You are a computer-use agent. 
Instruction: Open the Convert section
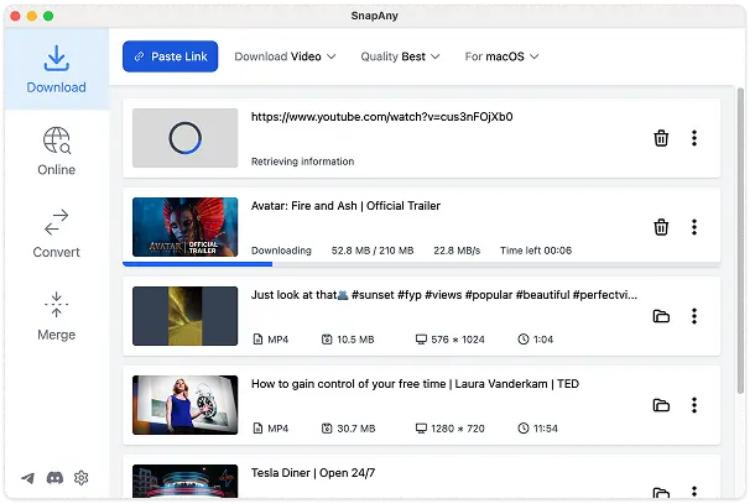coord(56,234)
